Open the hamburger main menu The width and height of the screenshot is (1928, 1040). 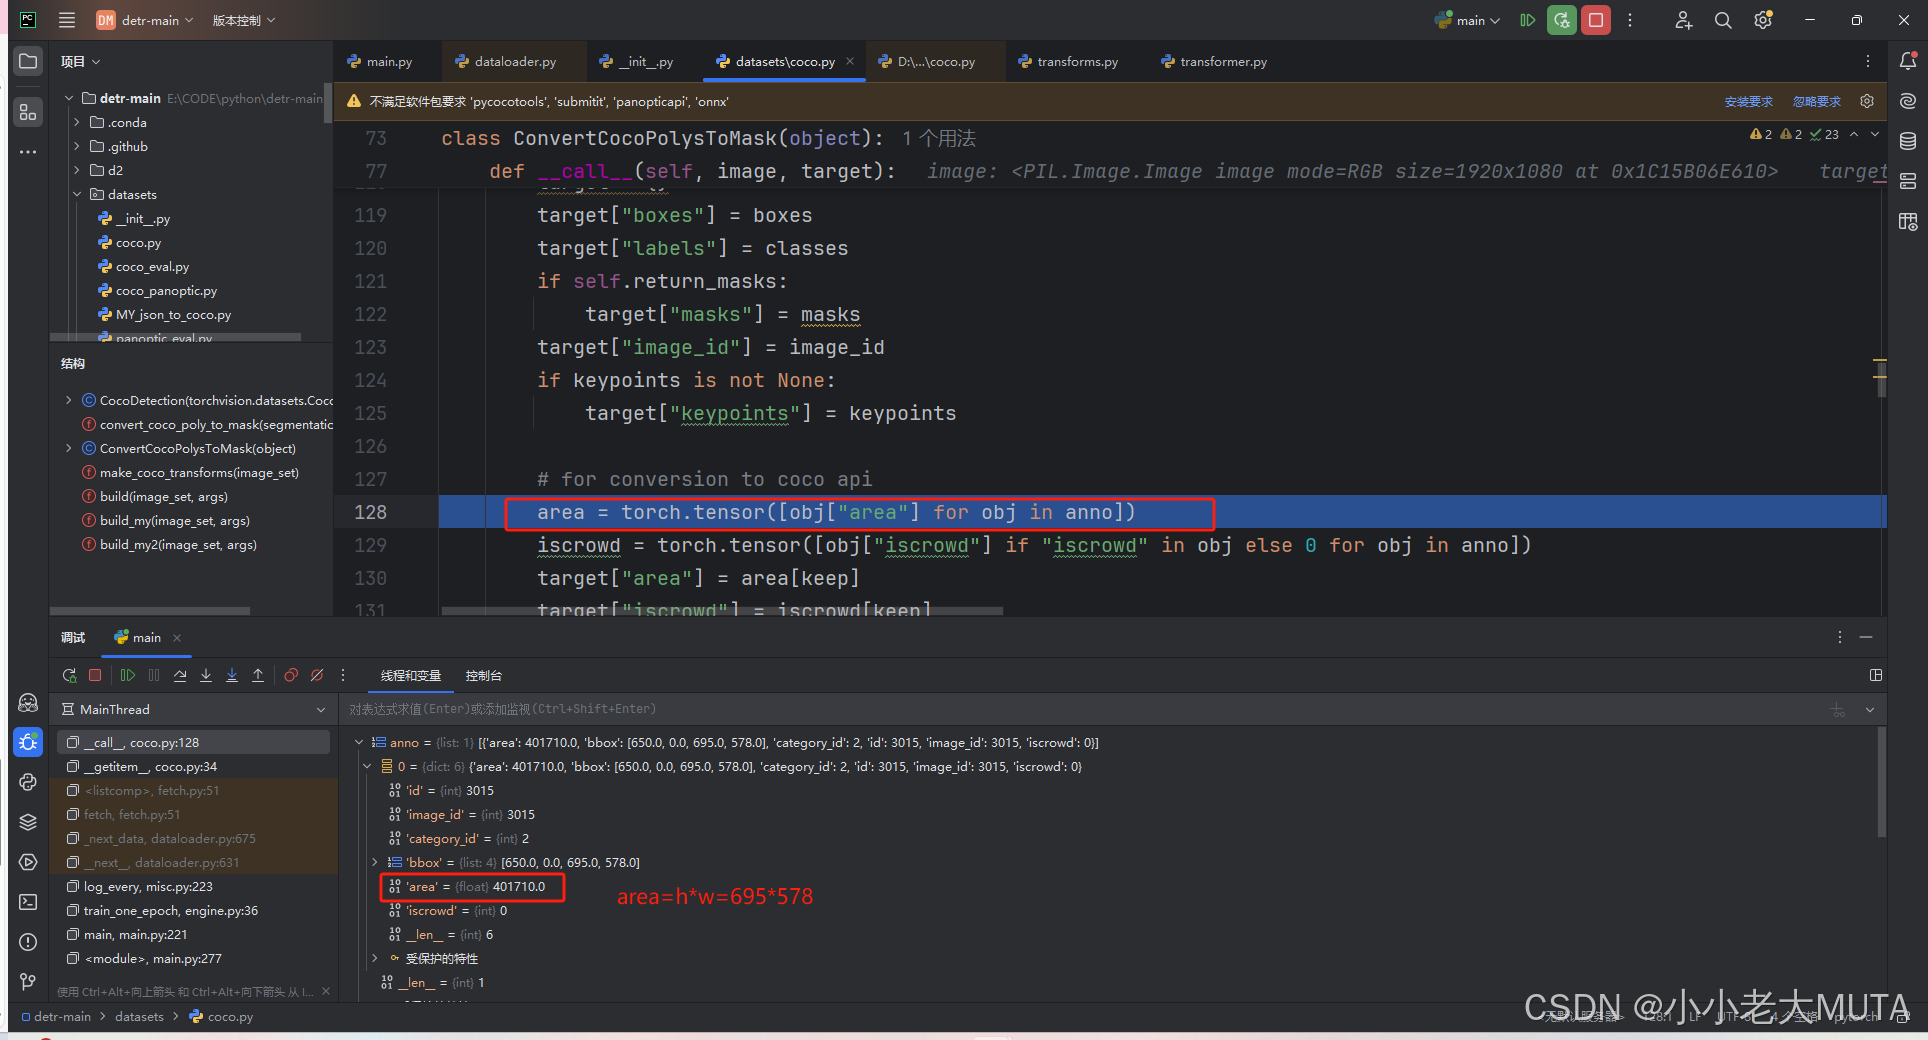click(67, 20)
